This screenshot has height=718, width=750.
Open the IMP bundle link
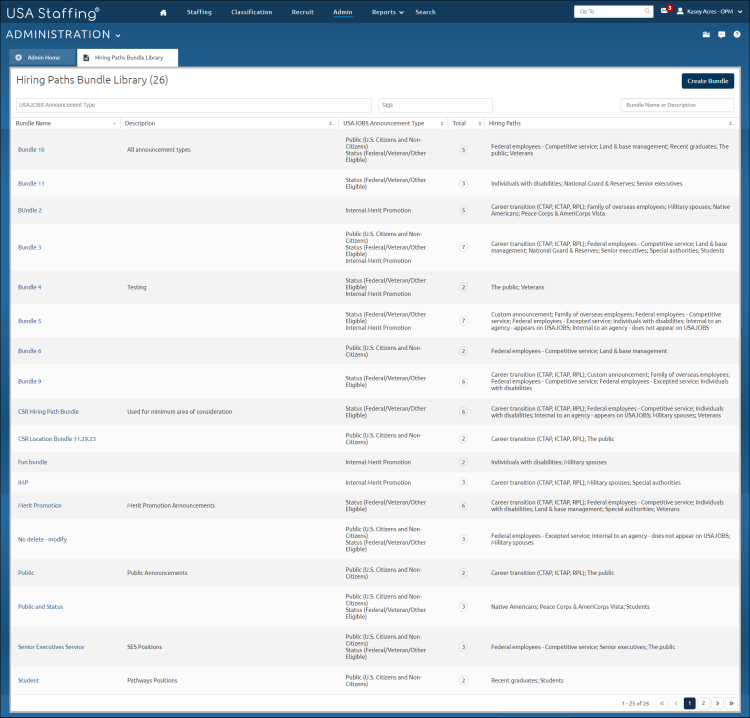coord(23,483)
